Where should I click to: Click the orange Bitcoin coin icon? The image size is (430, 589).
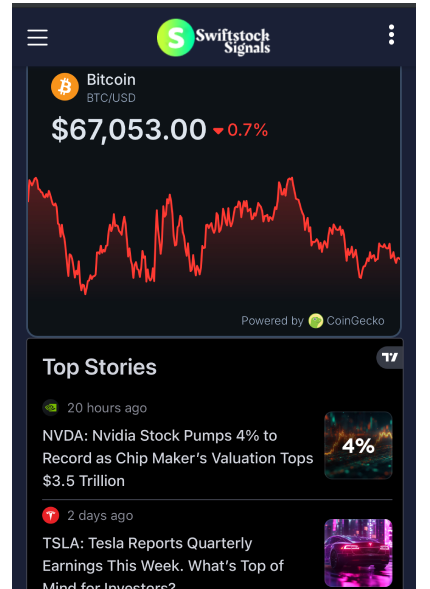click(65, 87)
